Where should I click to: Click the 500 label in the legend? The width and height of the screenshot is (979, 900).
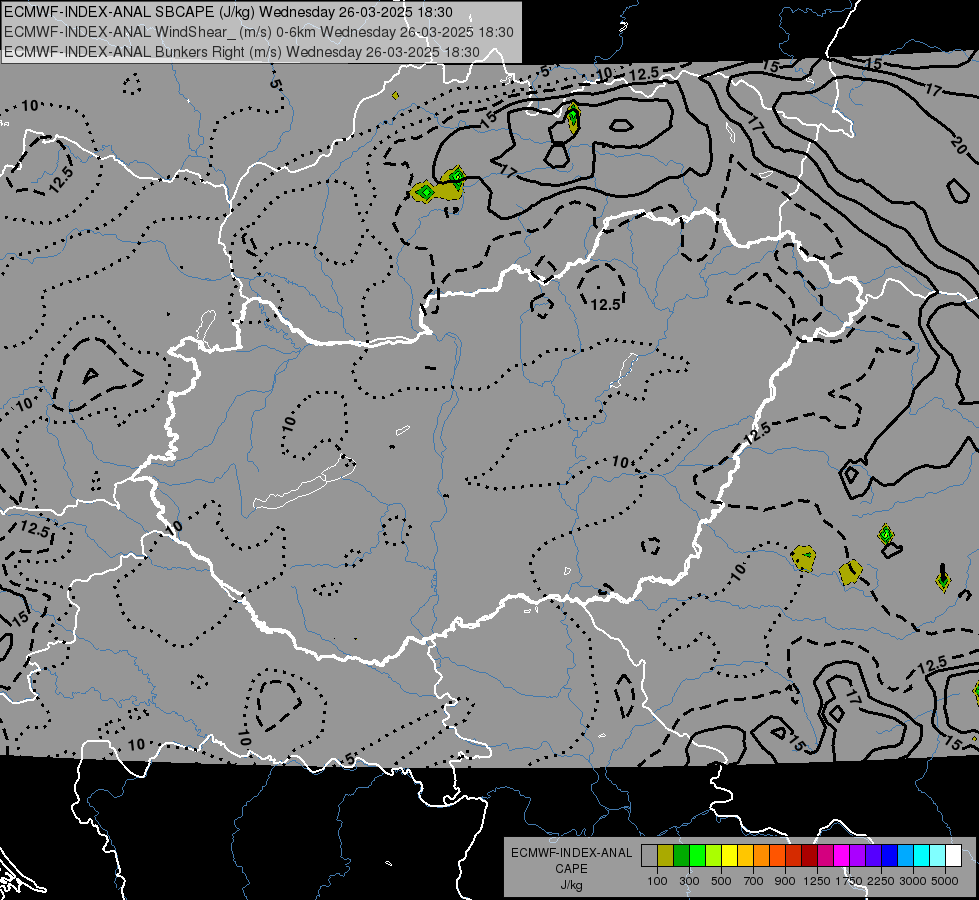(721, 881)
